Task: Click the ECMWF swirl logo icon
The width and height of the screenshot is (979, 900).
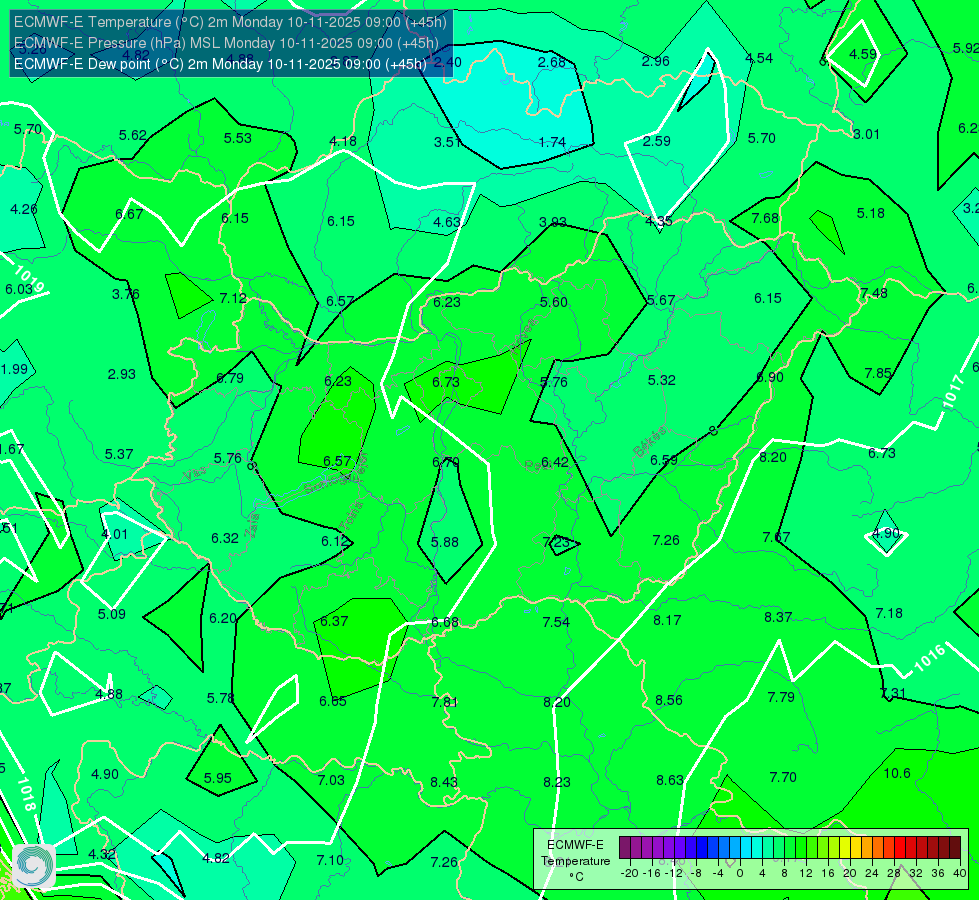Action: [34, 866]
